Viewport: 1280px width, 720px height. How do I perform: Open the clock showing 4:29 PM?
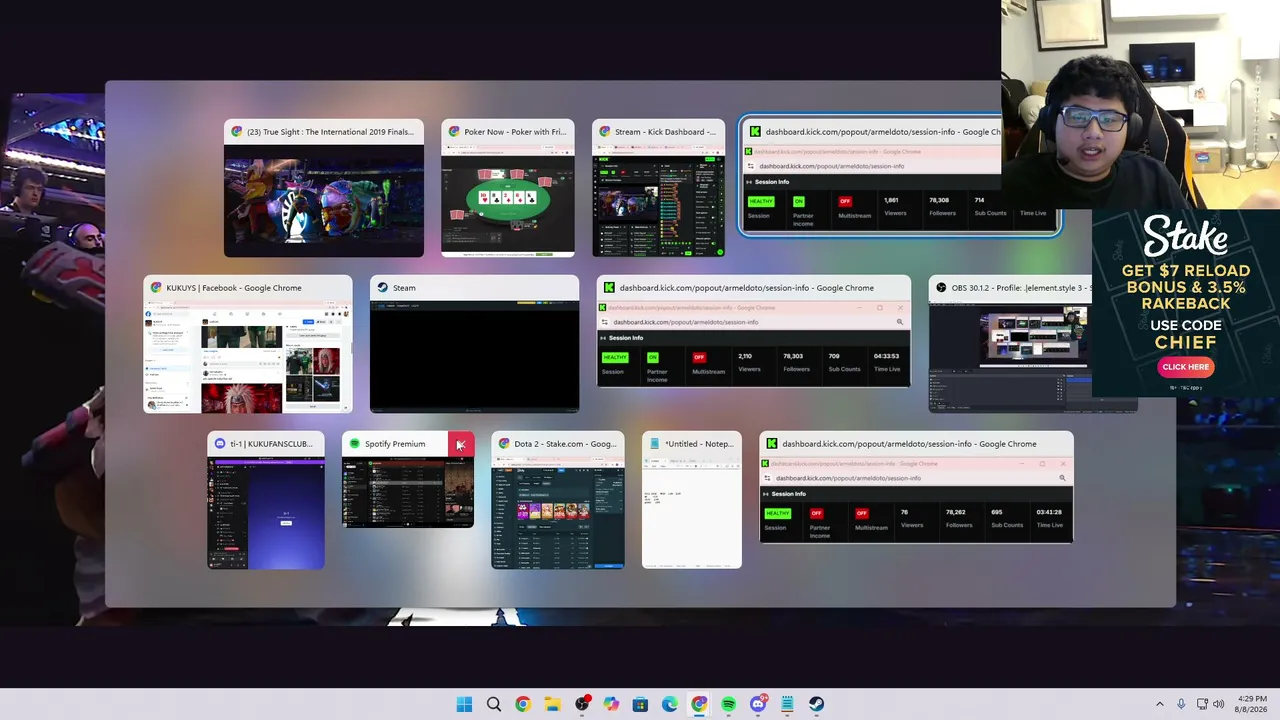coord(1252,704)
